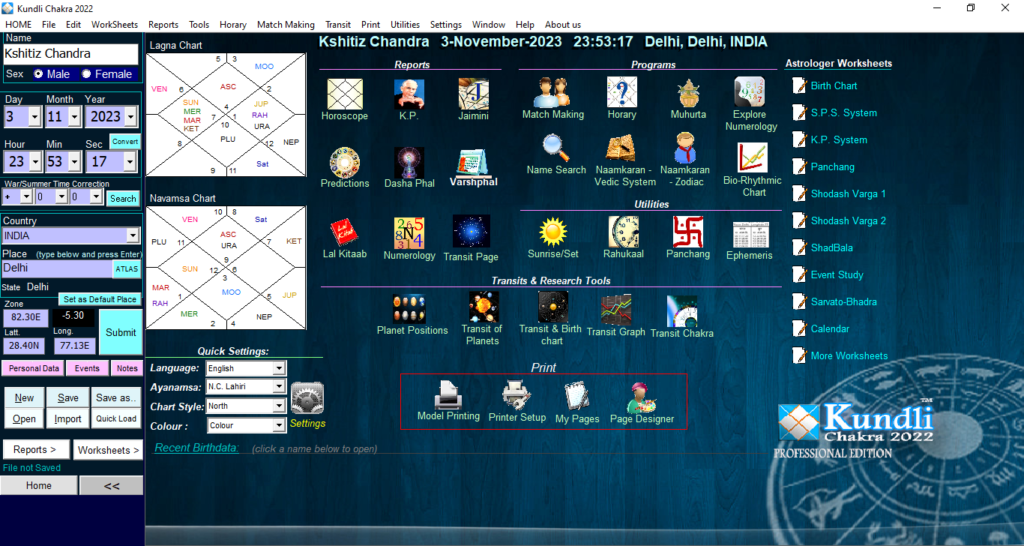Screen dimensions: 1024x546
Task: Open the Birth Chart worksheet link
Action: [x=833, y=86]
